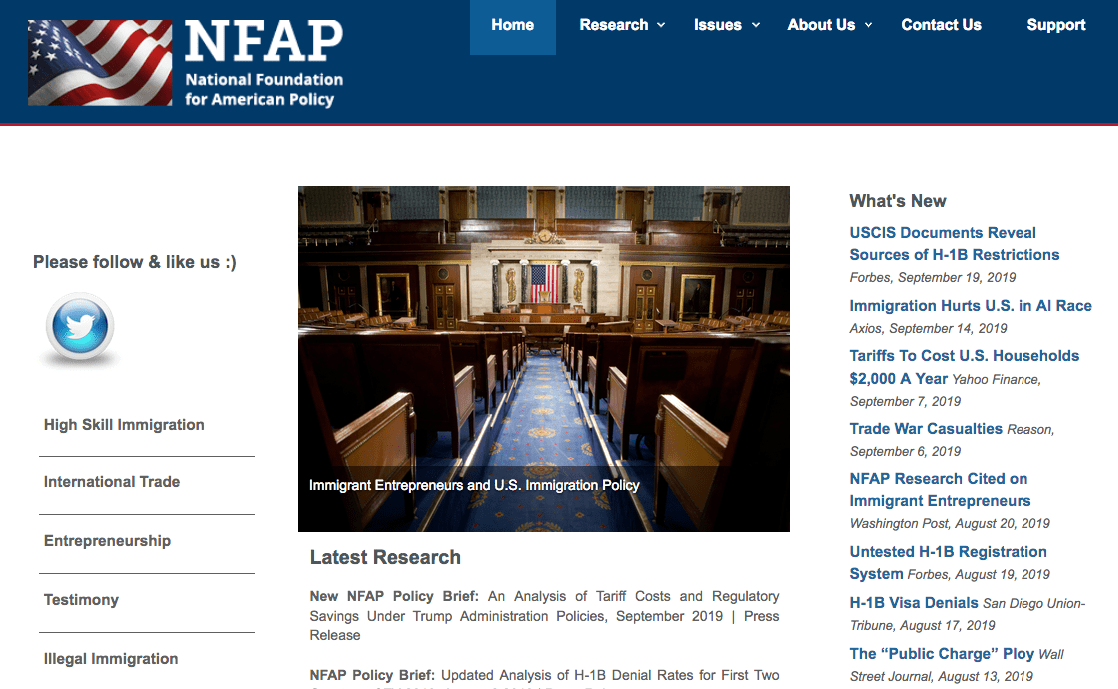Open NFAP Research Cited on Immigrant Entrepreneurs
Screen dimensions: 1118x689
click(940, 489)
